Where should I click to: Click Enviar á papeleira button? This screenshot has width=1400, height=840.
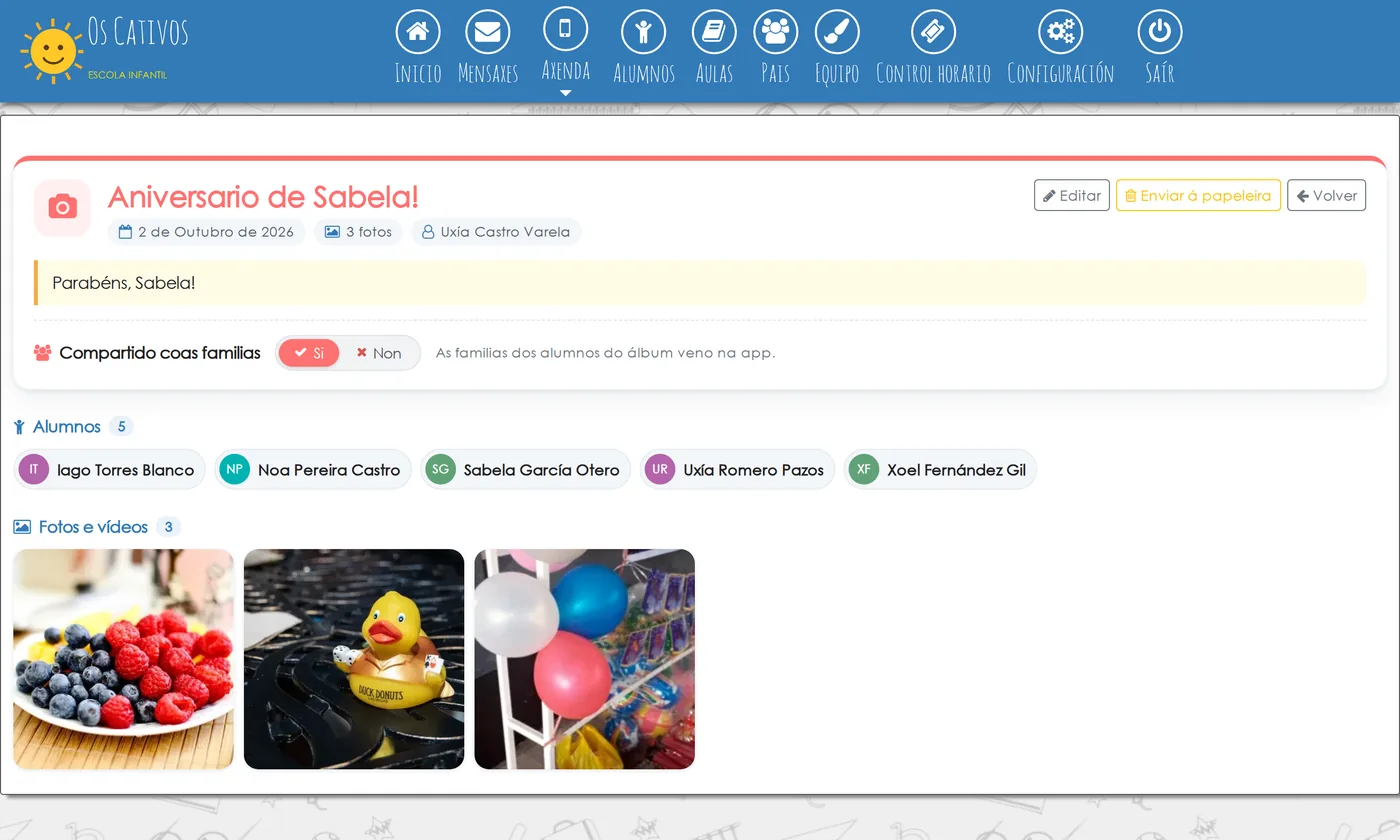pyautogui.click(x=1198, y=195)
